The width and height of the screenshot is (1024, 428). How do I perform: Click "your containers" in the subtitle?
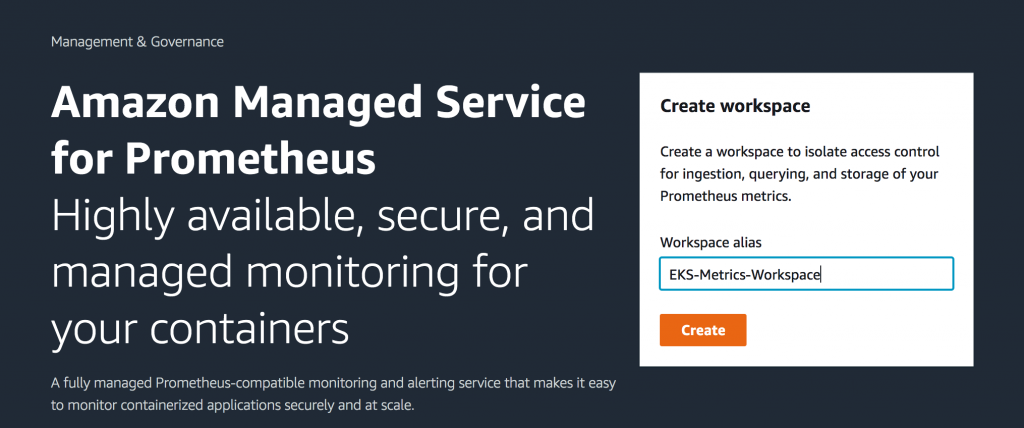coord(200,328)
